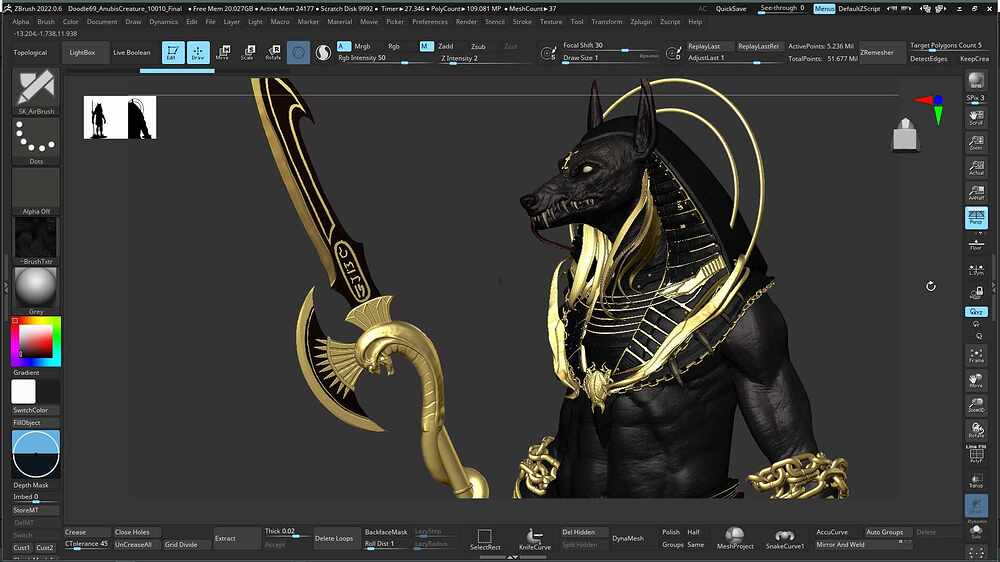Open the Dots stroke type picker
Viewport: 1000px width, 562px height.
coord(36,141)
